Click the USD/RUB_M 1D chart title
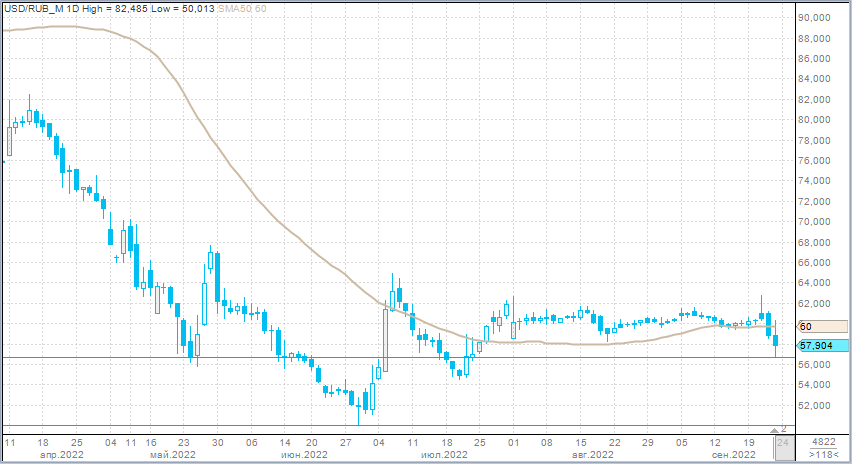This screenshot has height=464, width=852. tap(47, 9)
